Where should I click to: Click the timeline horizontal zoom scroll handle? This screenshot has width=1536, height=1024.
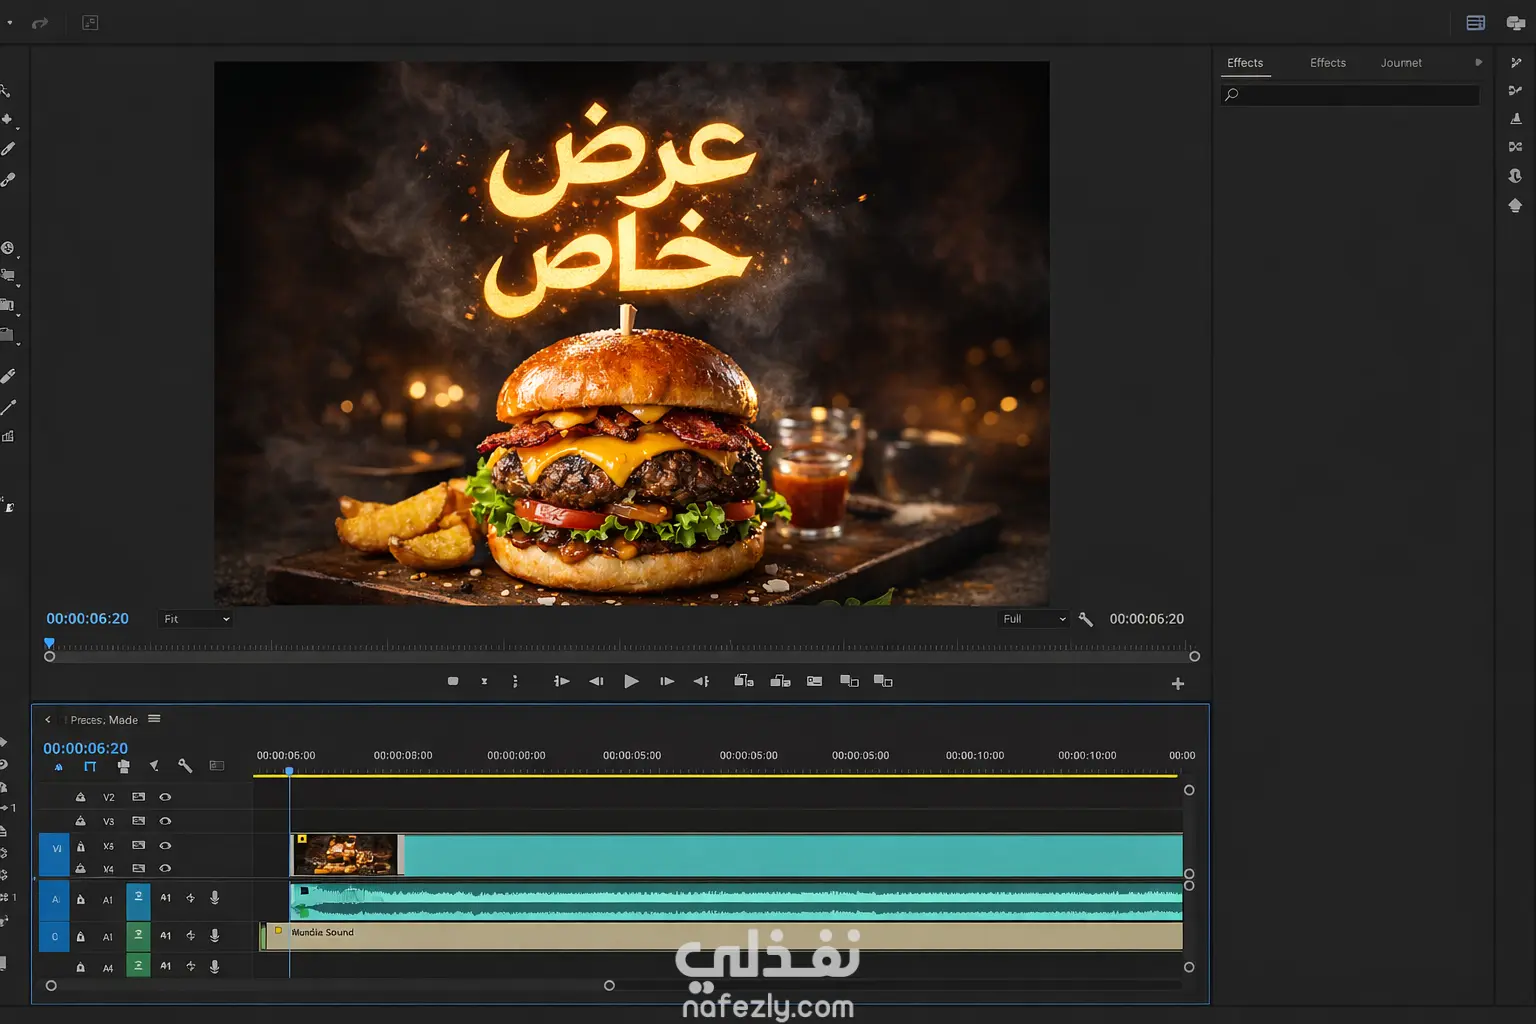(x=609, y=985)
